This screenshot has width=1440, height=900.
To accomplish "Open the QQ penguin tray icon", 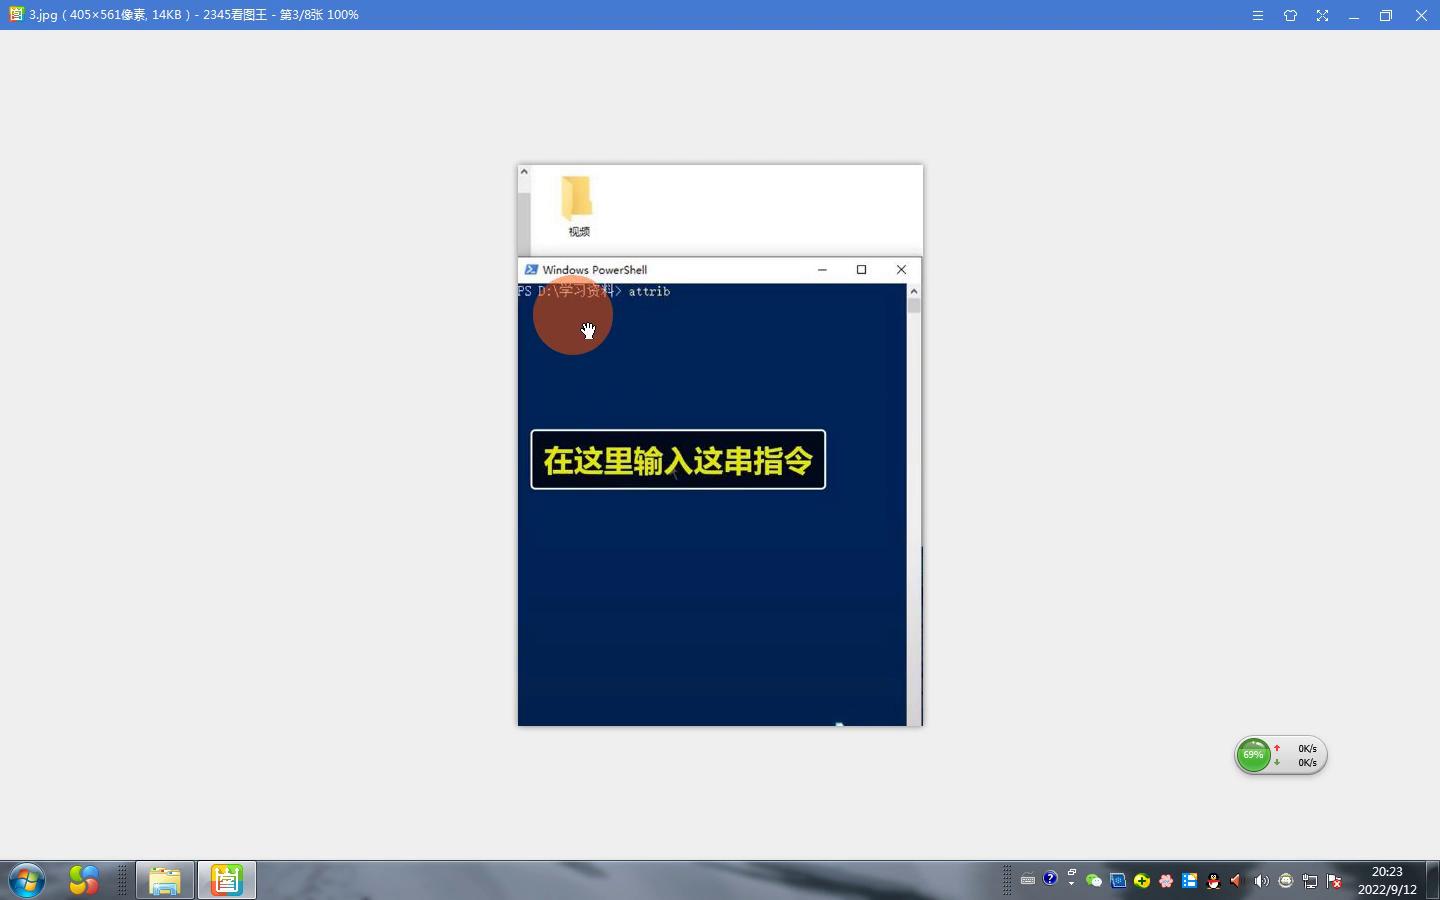I will pos(1213,881).
